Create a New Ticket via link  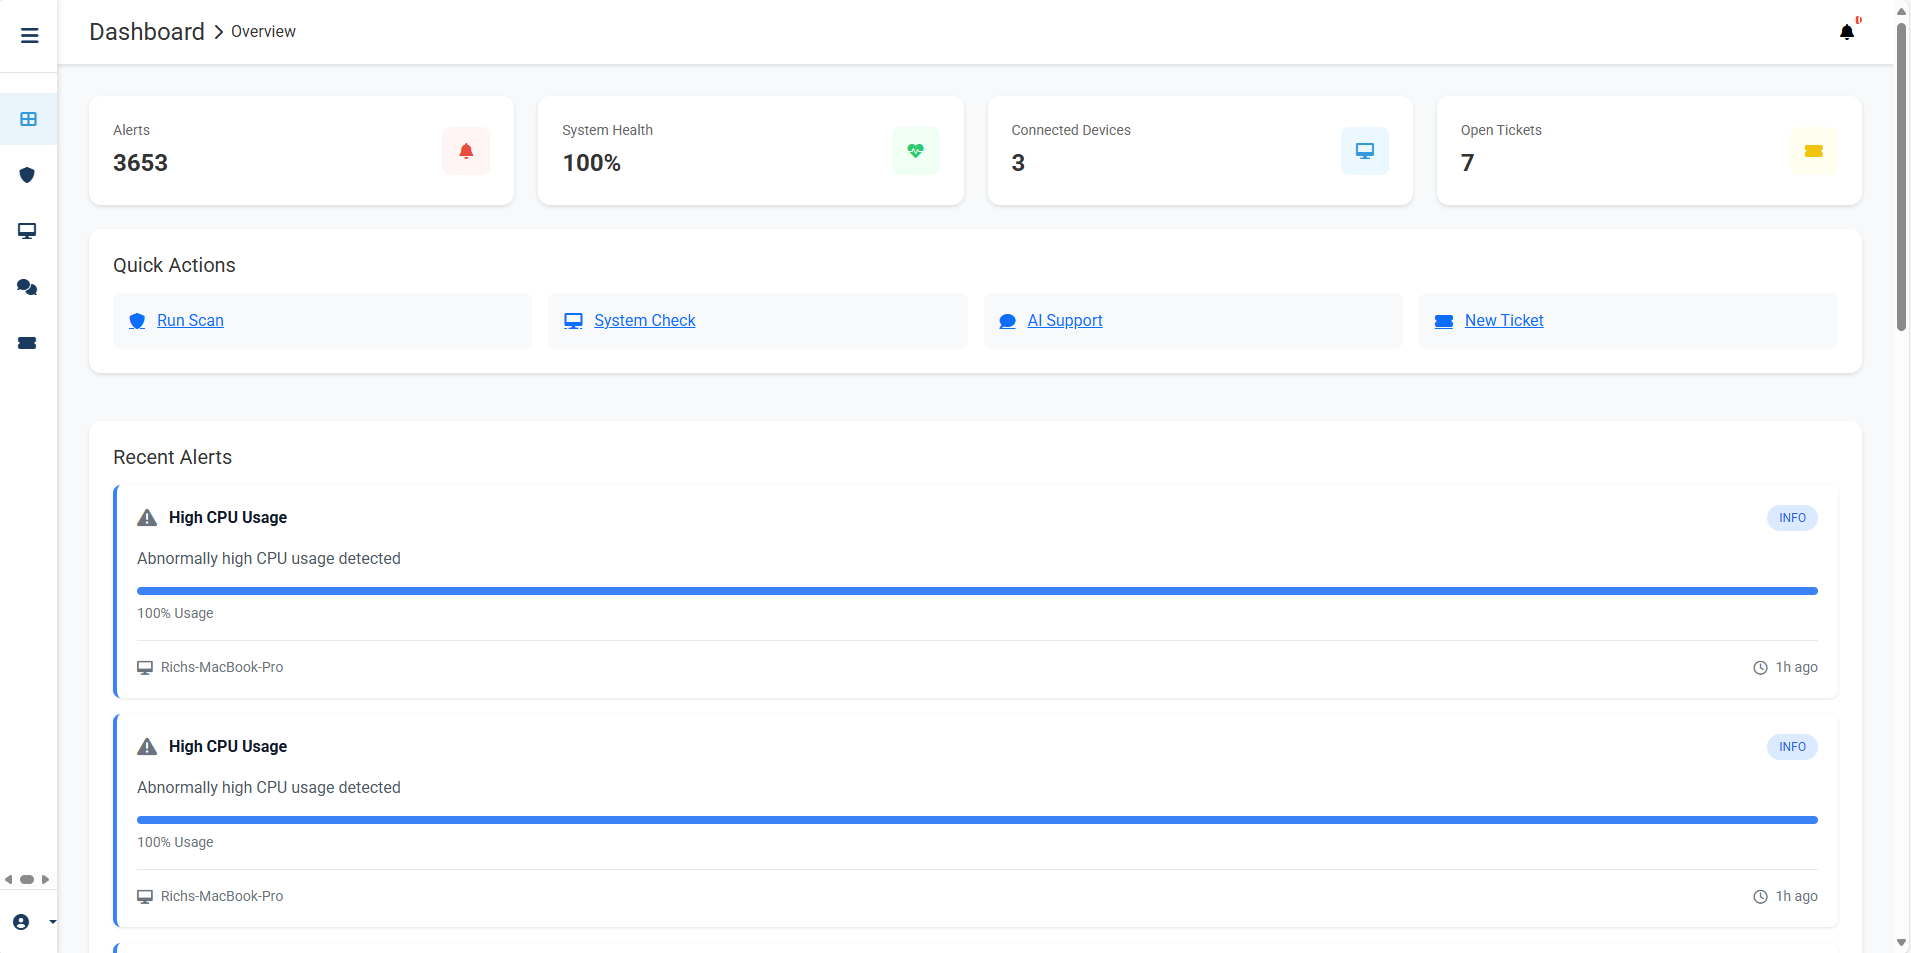tap(1504, 321)
